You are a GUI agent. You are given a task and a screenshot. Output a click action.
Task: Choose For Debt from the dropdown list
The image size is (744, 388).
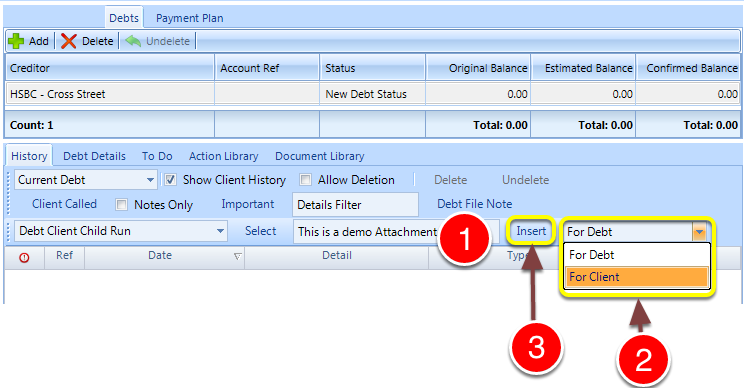pyautogui.click(x=636, y=255)
